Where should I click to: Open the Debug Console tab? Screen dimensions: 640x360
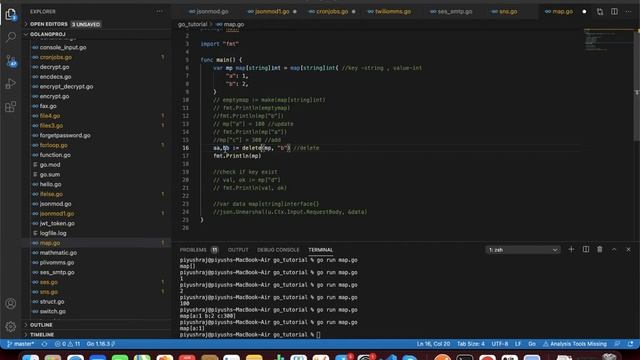pyautogui.click(x=278, y=250)
